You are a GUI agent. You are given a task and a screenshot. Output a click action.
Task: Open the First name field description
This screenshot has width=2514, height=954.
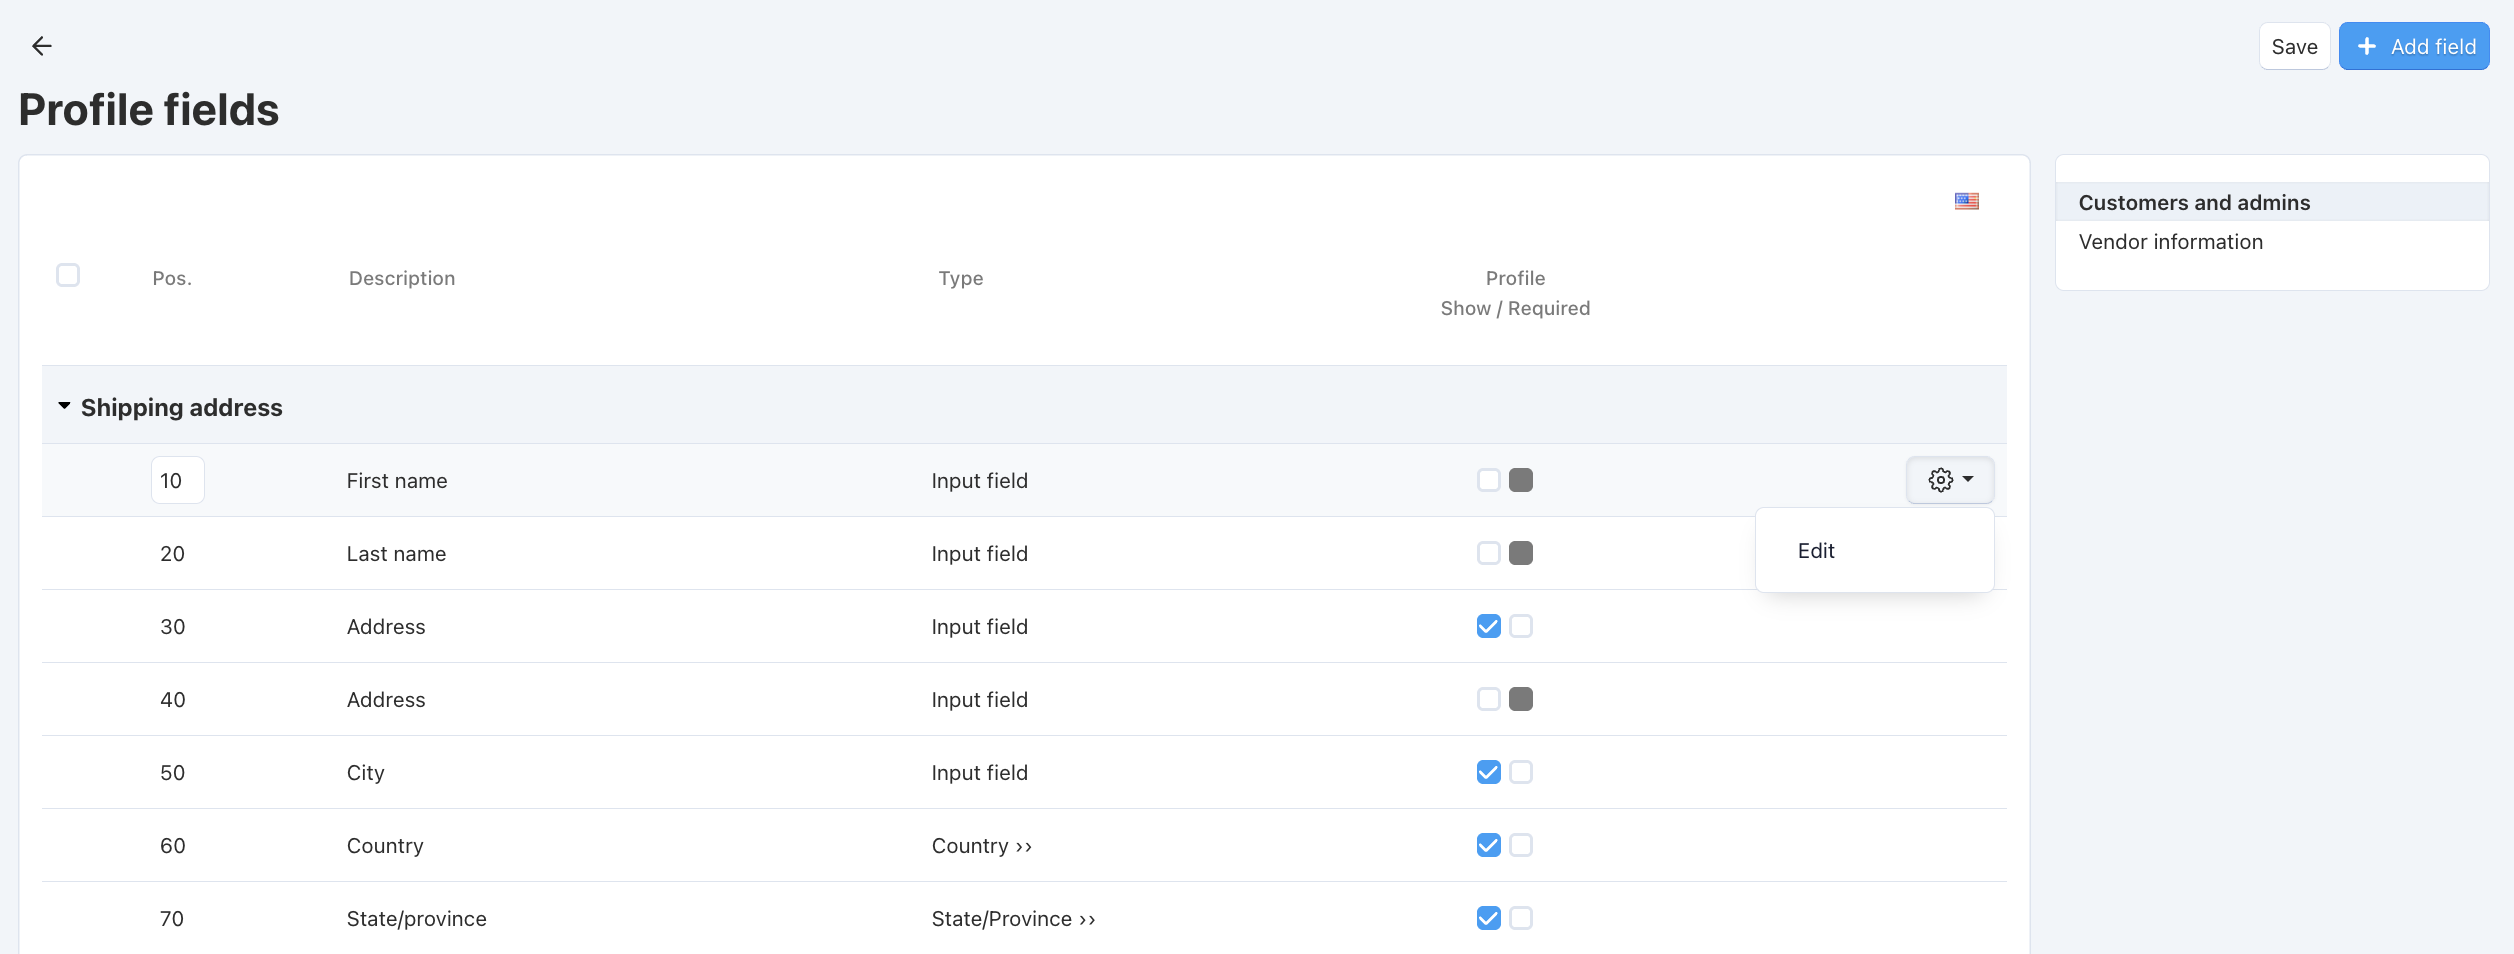click(x=397, y=481)
